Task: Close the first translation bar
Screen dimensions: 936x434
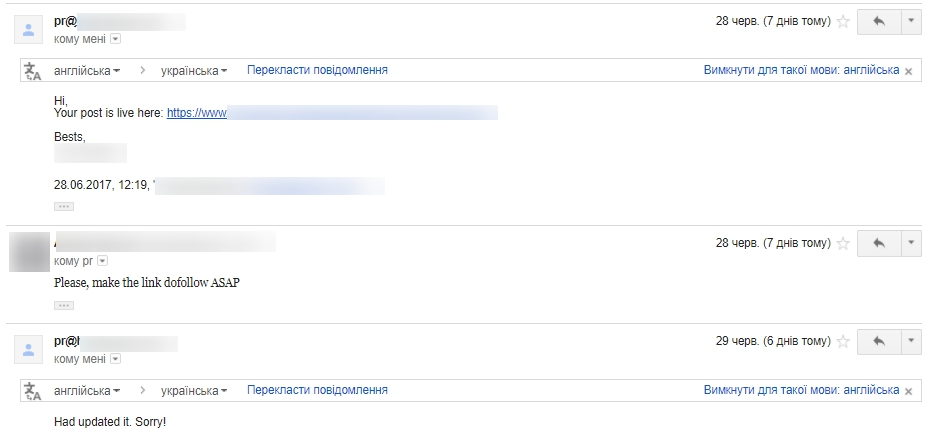Action: pos(908,71)
